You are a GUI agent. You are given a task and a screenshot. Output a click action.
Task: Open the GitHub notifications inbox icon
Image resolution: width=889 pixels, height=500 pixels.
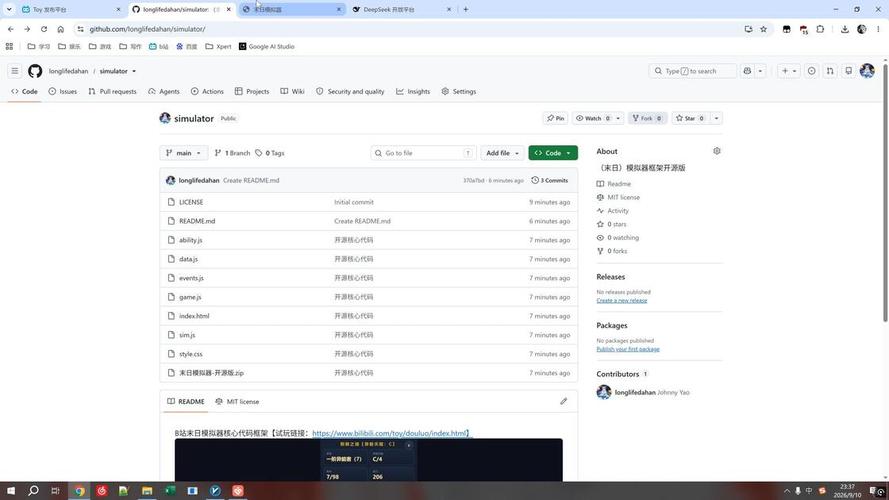point(849,71)
